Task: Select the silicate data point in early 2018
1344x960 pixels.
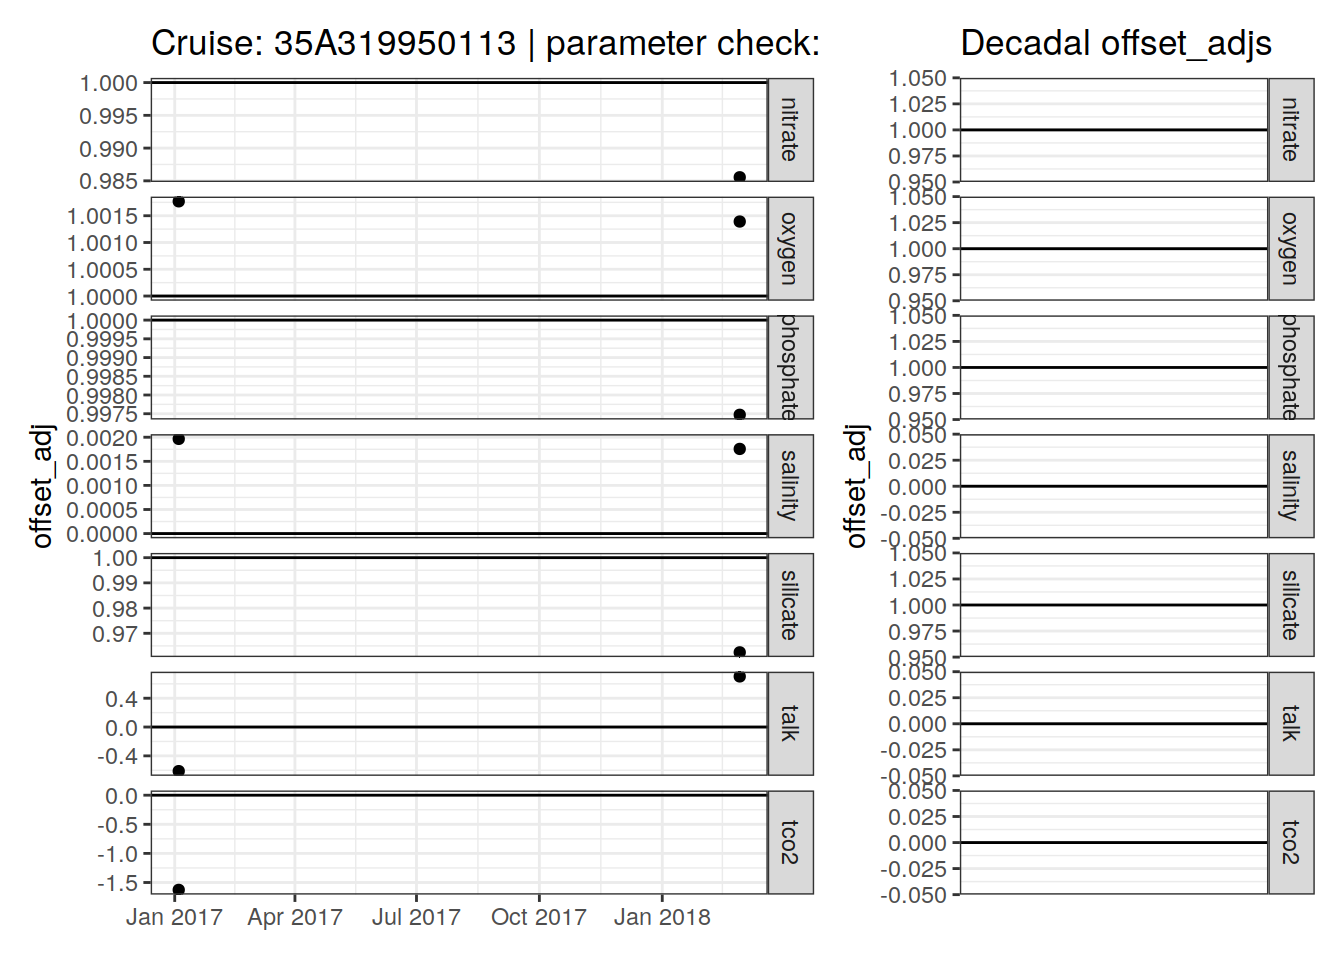Action: pyautogui.click(x=739, y=653)
